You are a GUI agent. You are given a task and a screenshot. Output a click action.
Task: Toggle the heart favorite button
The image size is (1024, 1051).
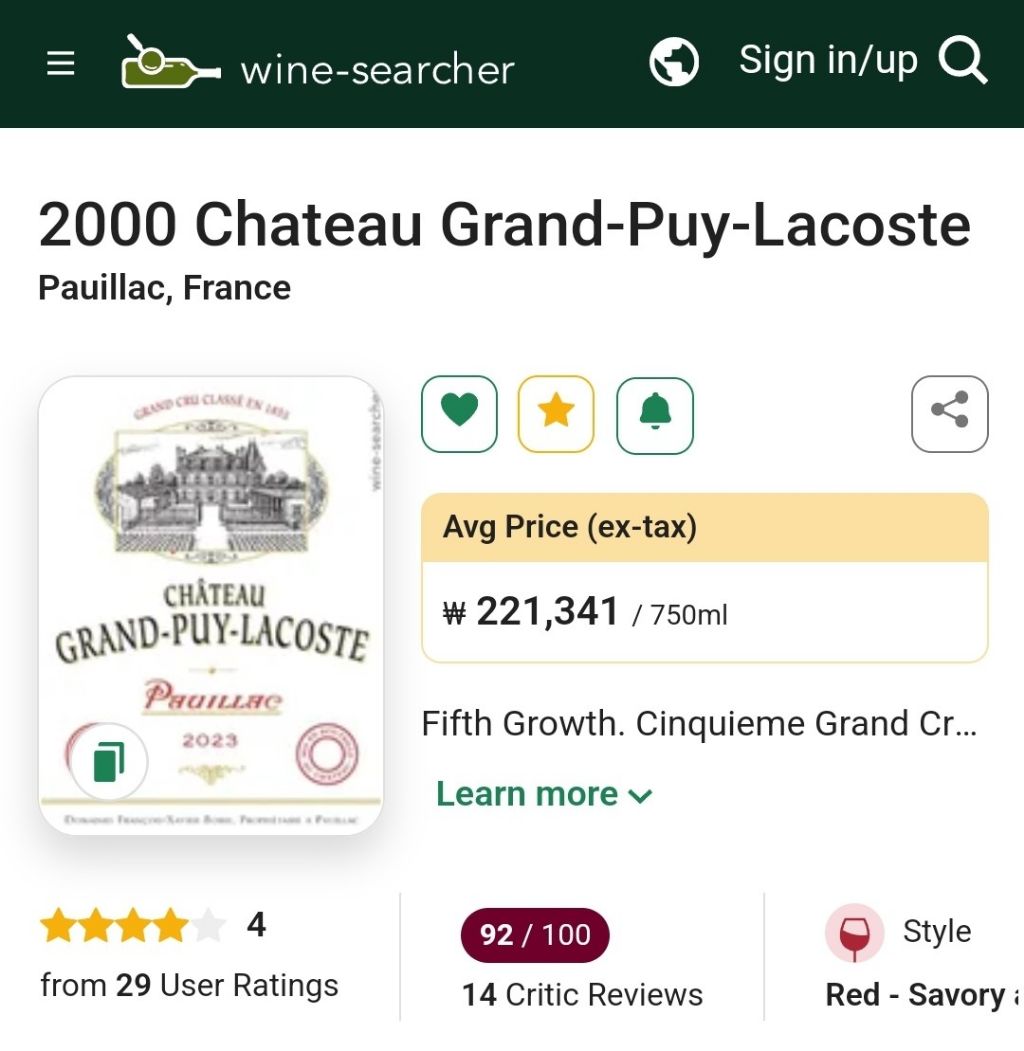459,414
